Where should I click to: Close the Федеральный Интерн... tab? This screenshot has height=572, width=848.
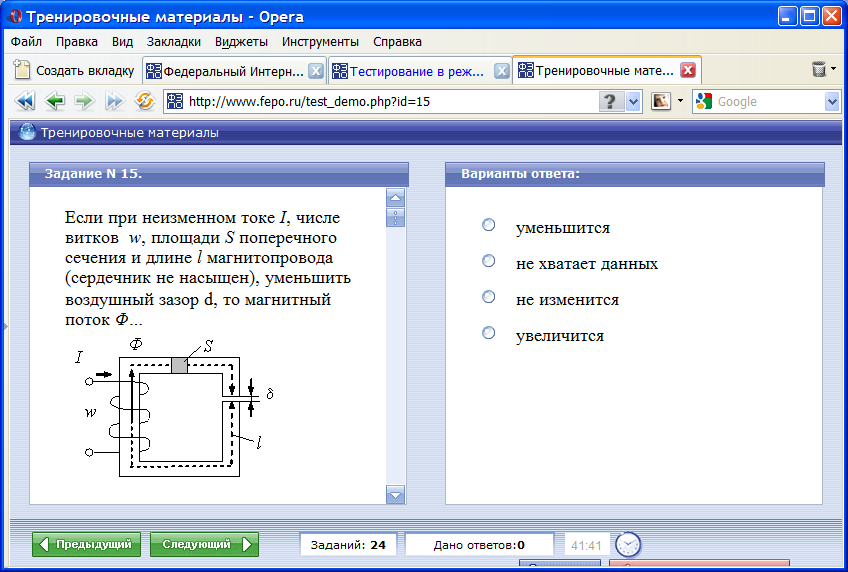pos(316,71)
